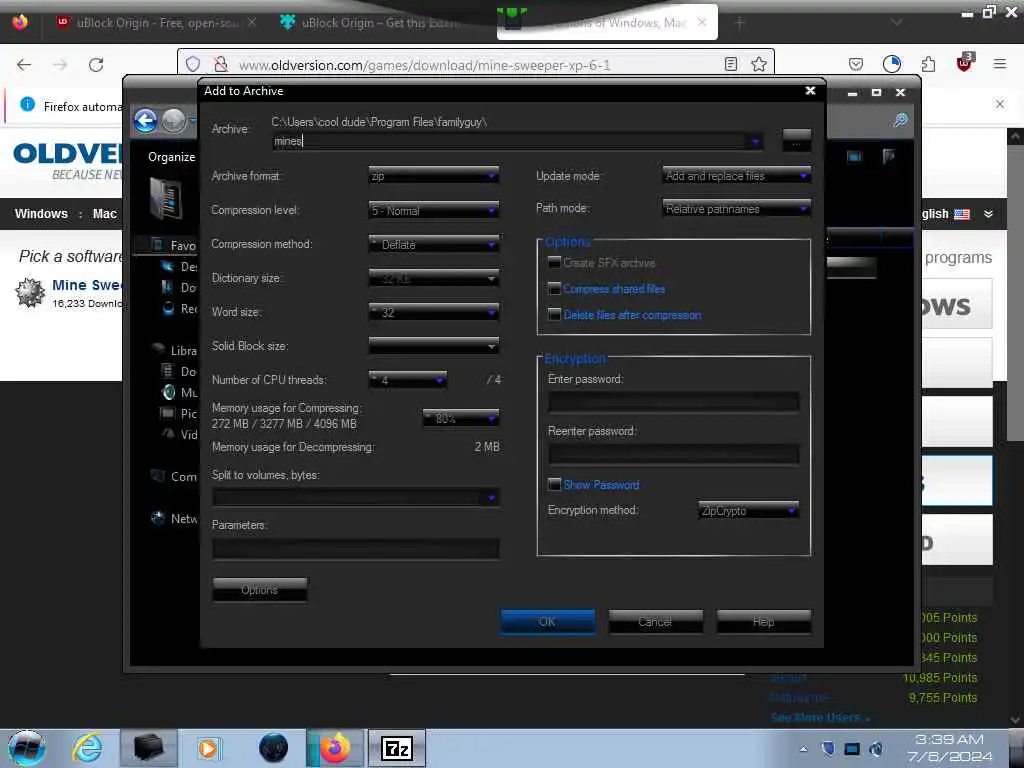Click the Explorer search magnifier icon
1024x768 pixels.
coord(901,120)
